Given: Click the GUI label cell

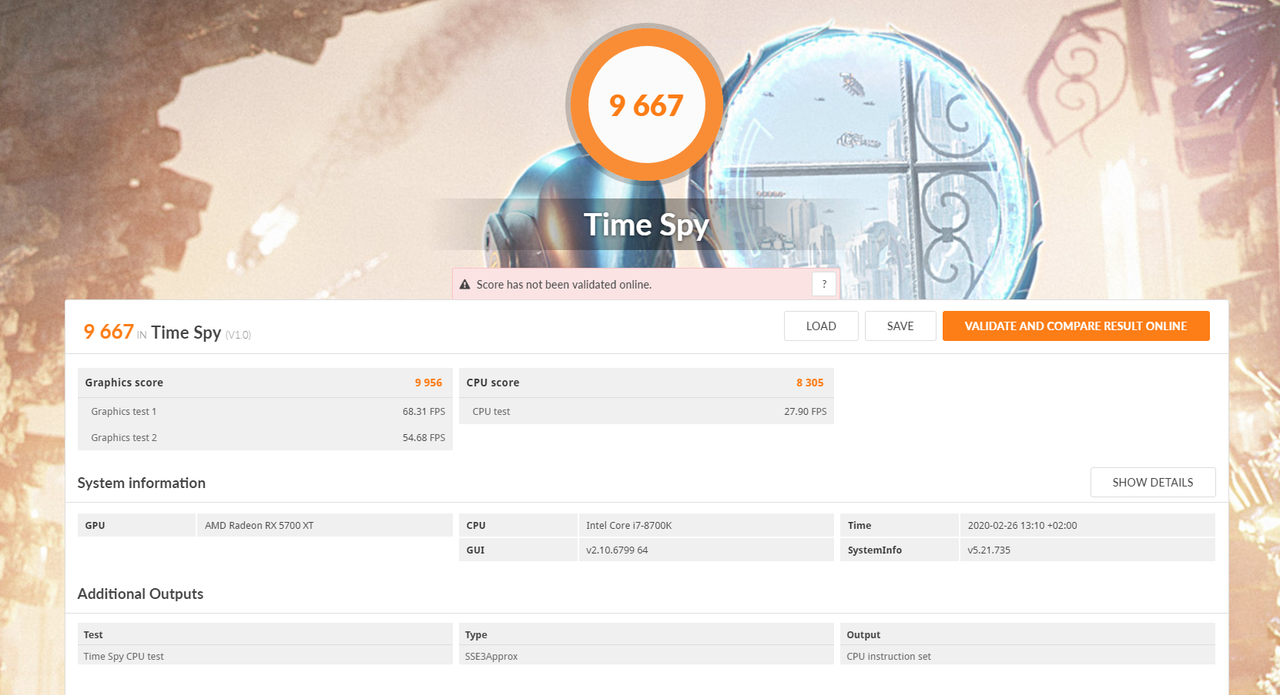Looking at the screenshot, I should coord(518,550).
